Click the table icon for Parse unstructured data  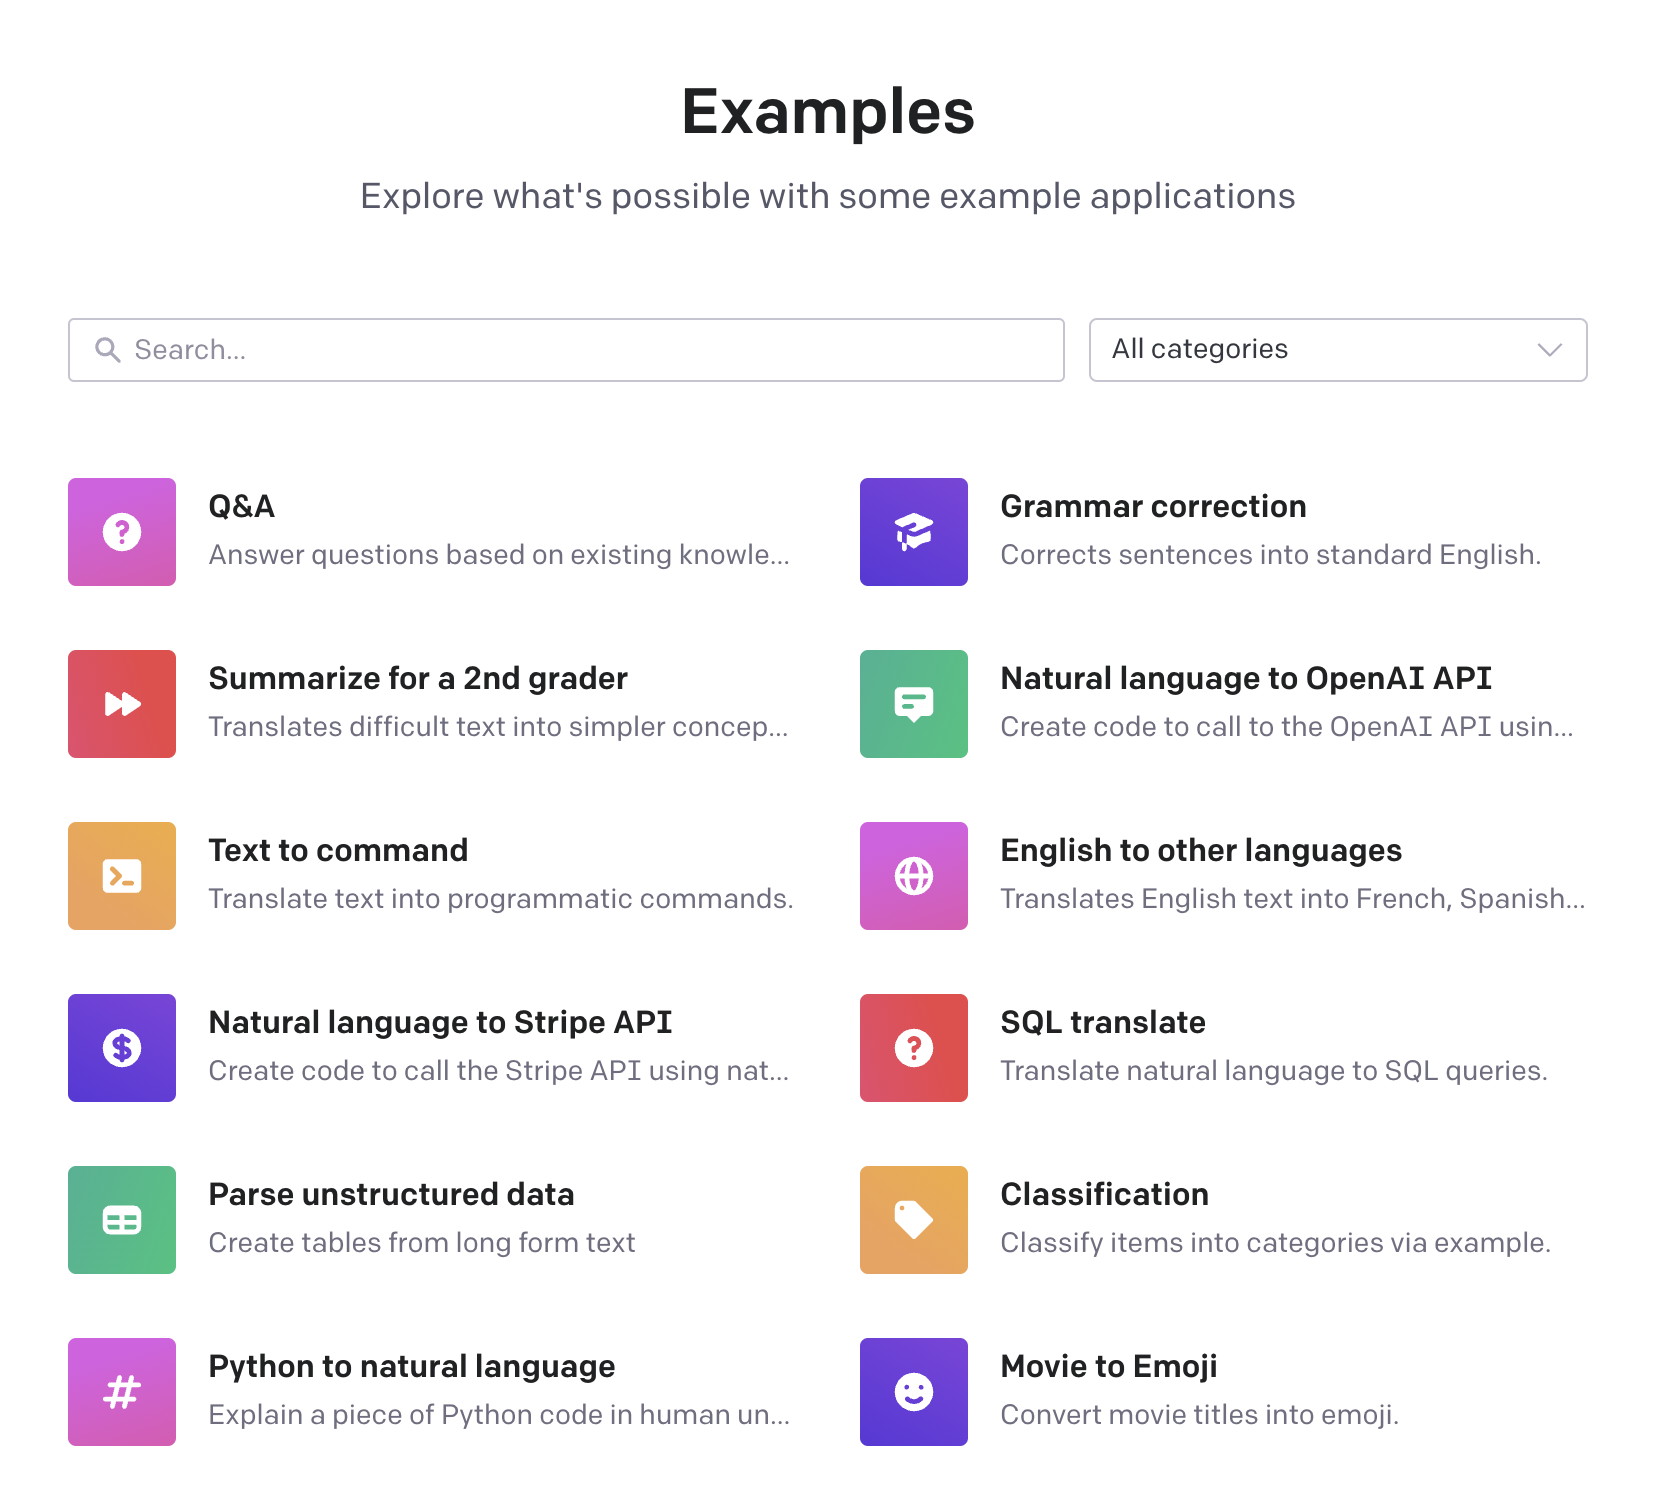[x=121, y=1219]
